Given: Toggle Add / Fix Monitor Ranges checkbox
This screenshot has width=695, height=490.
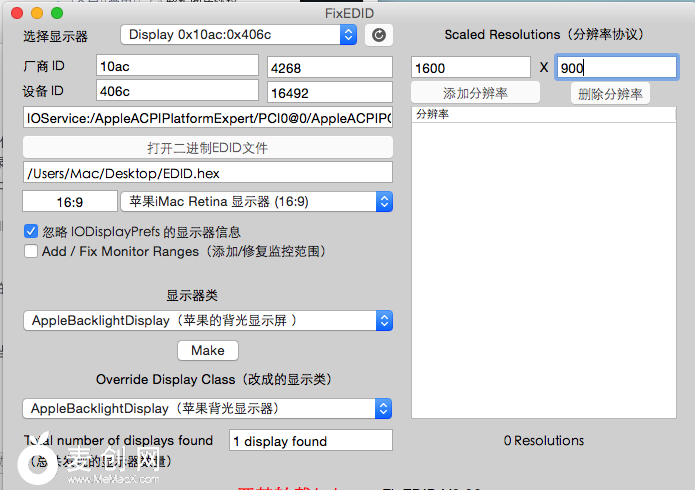Looking at the screenshot, I should [x=31, y=252].
